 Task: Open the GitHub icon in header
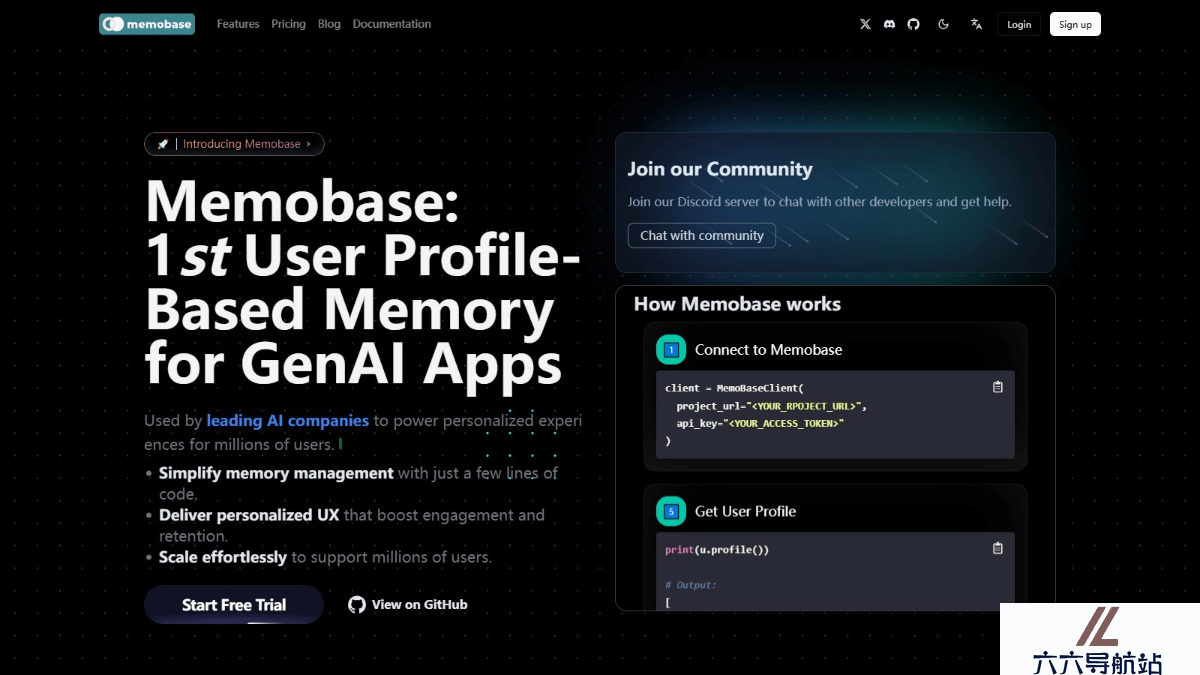(913, 24)
